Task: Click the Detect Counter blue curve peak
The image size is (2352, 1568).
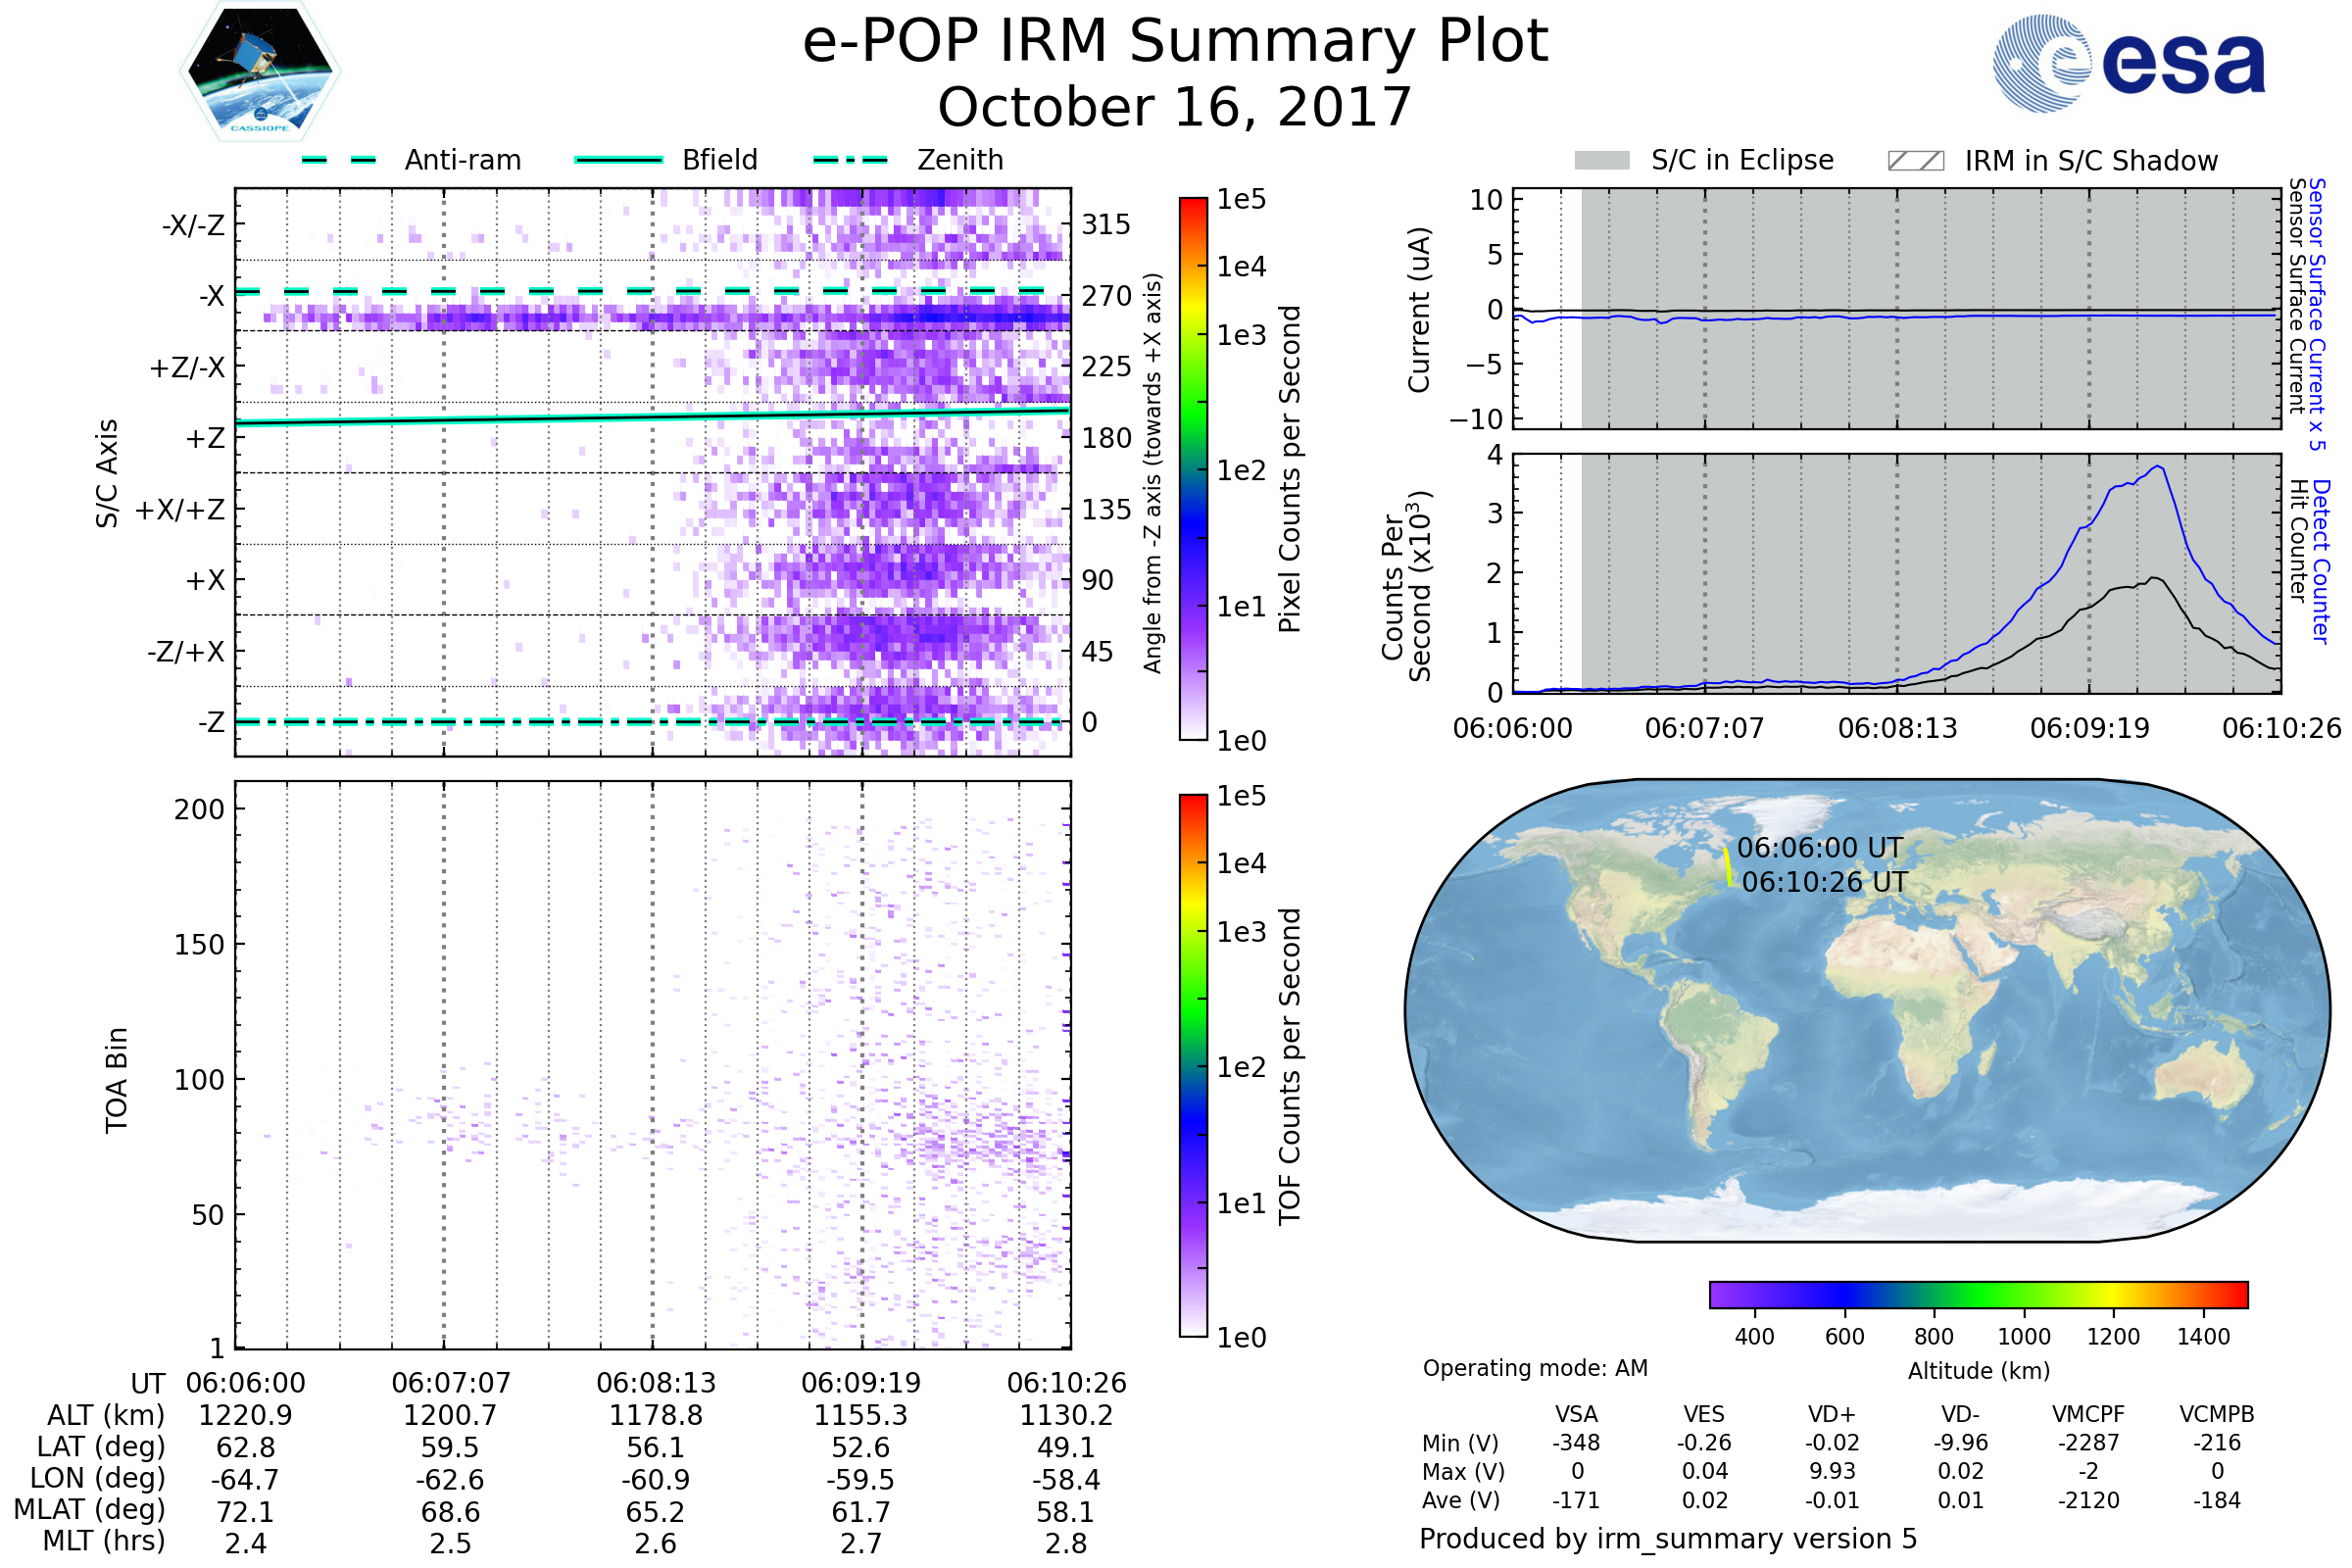Action: (x=2160, y=467)
